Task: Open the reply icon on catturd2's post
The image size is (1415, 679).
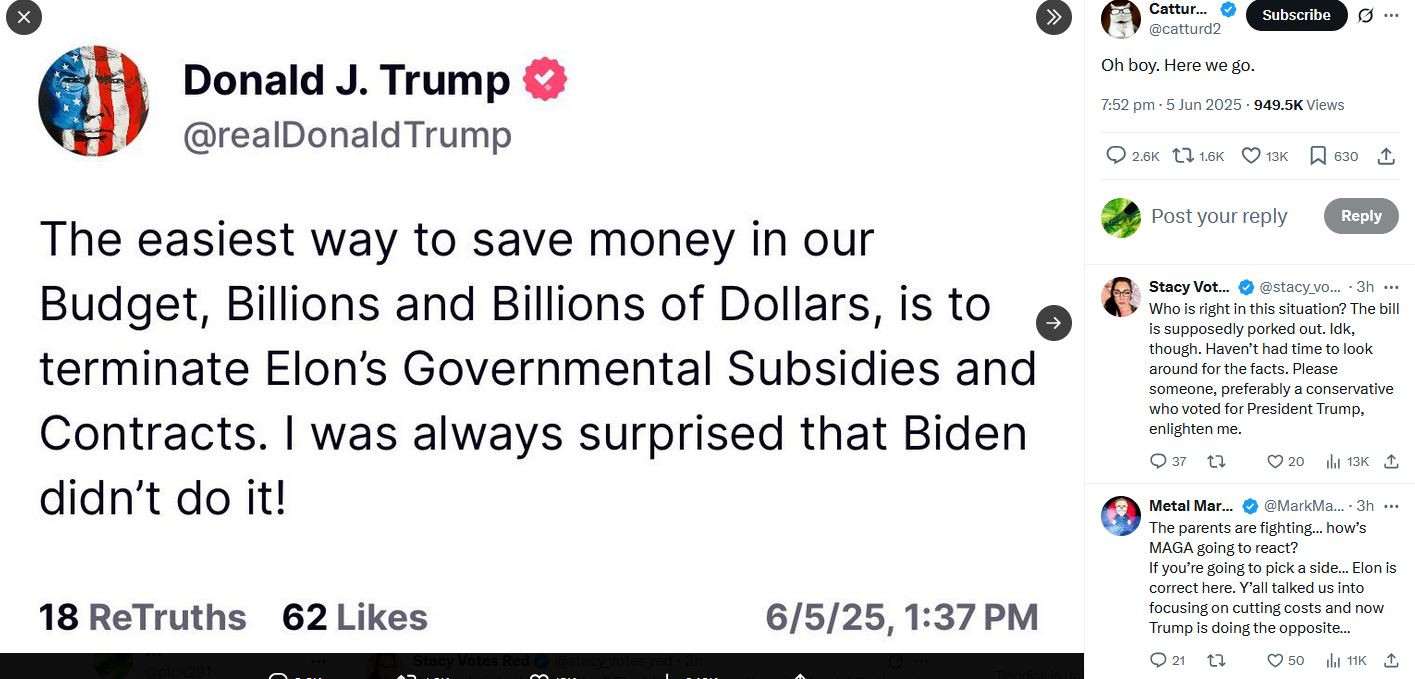Action: [1116, 155]
